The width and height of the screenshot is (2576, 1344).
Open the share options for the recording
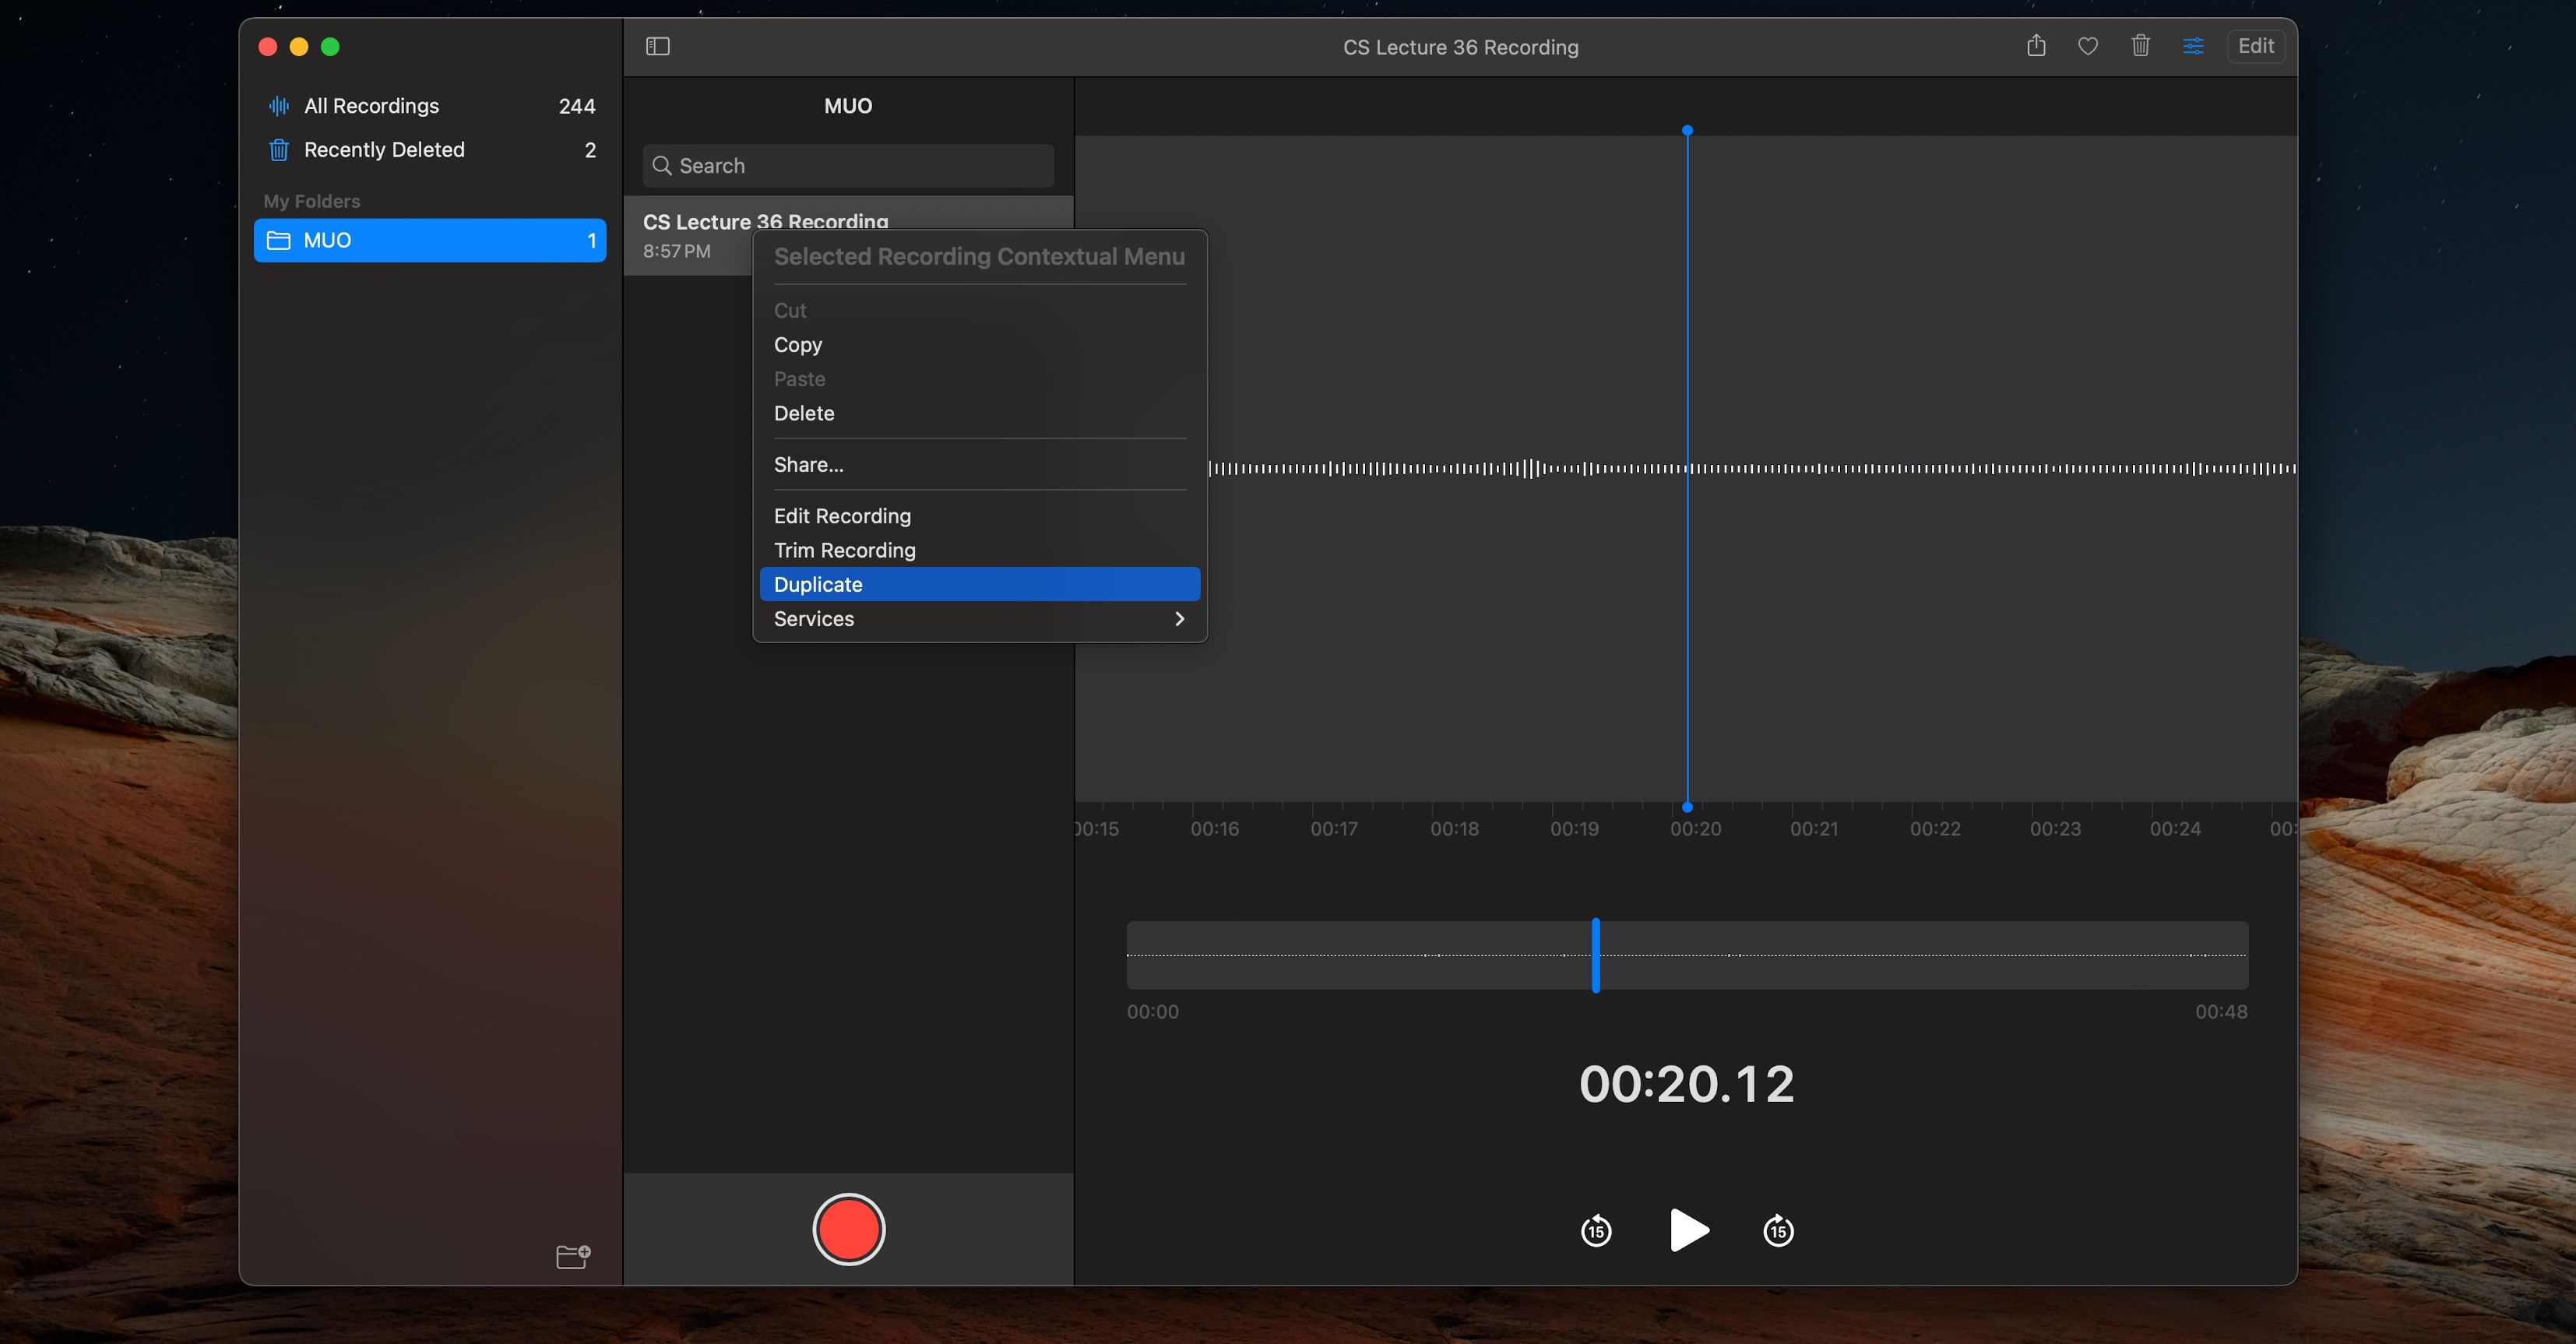2036,46
